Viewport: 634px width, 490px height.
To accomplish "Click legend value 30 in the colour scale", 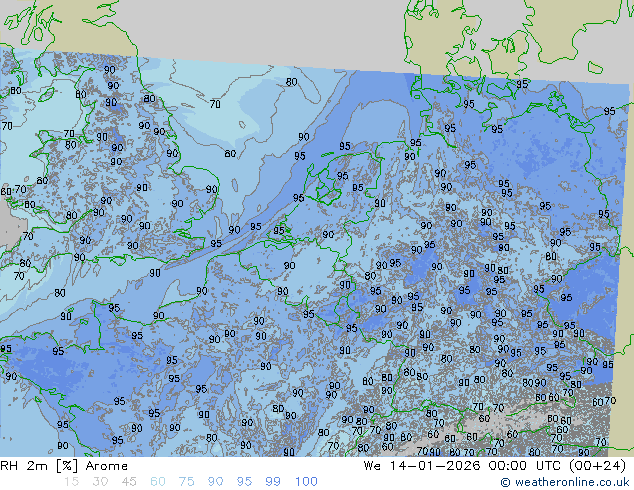I will point(100,482).
